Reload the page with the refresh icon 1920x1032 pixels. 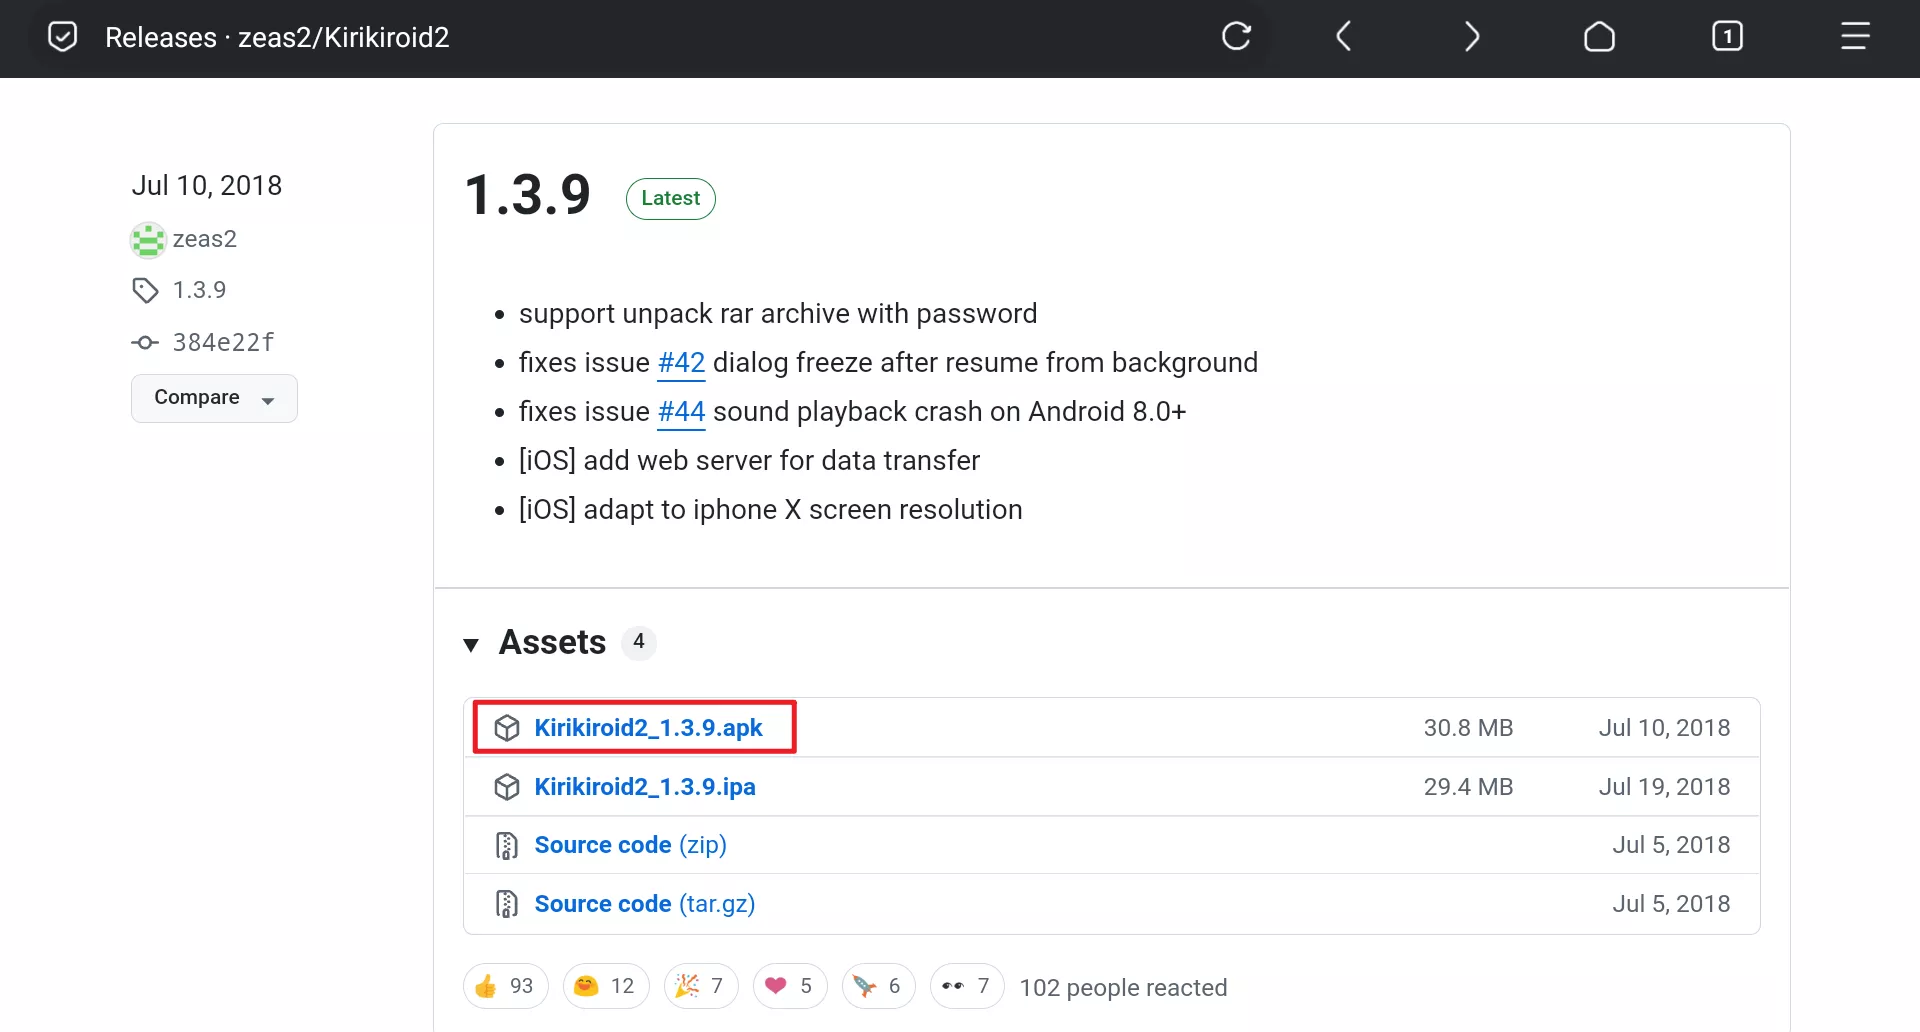[x=1236, y=37]
